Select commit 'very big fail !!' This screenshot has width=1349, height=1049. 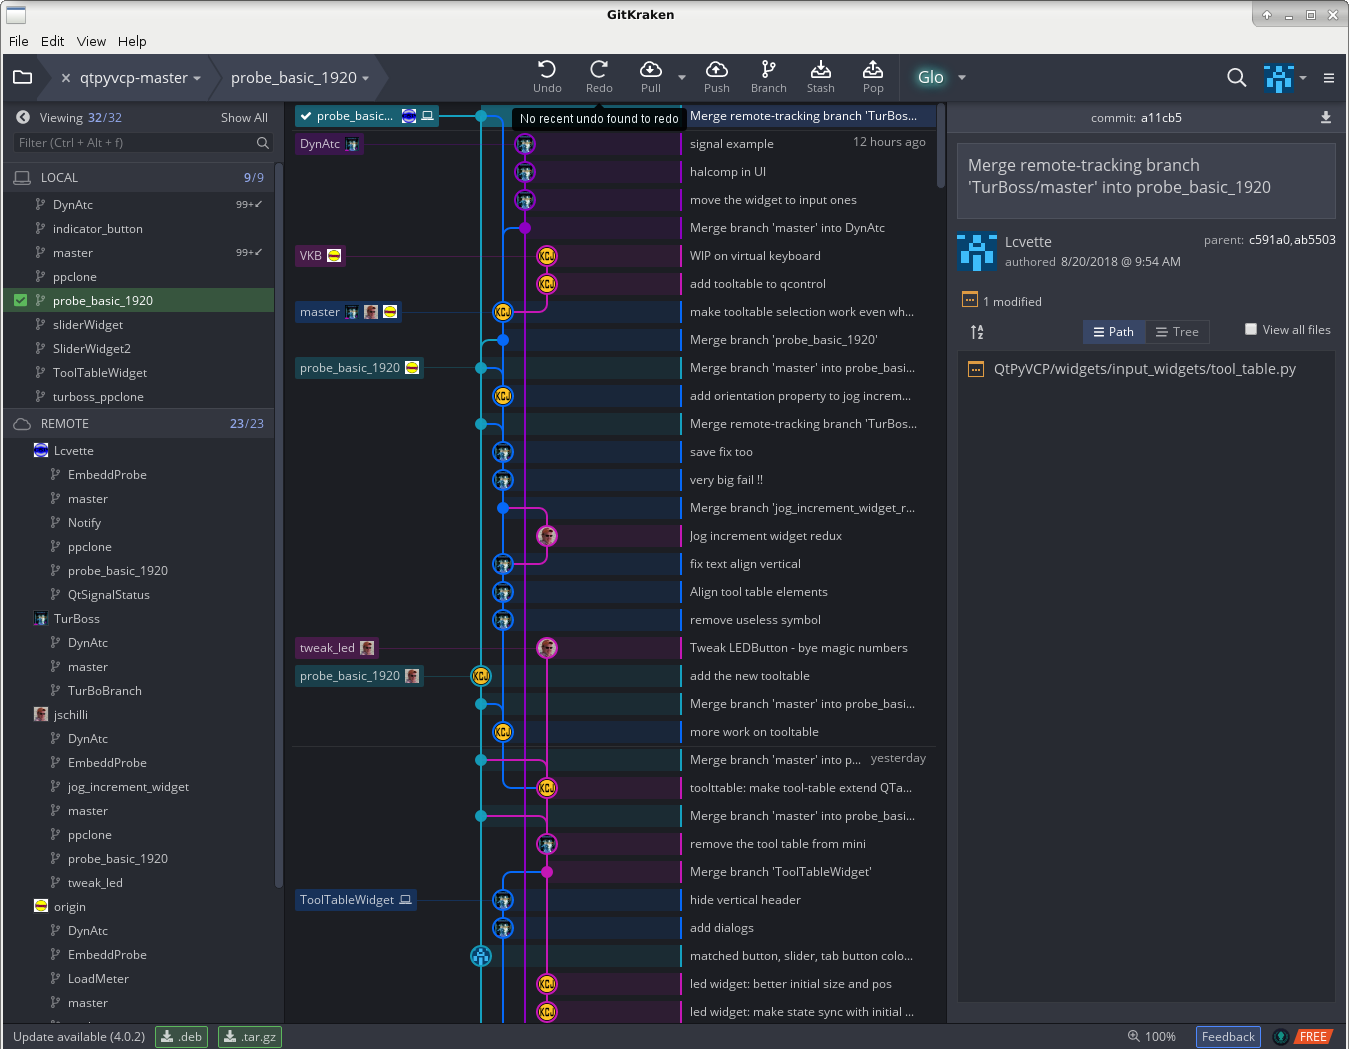tap(727, 480)
